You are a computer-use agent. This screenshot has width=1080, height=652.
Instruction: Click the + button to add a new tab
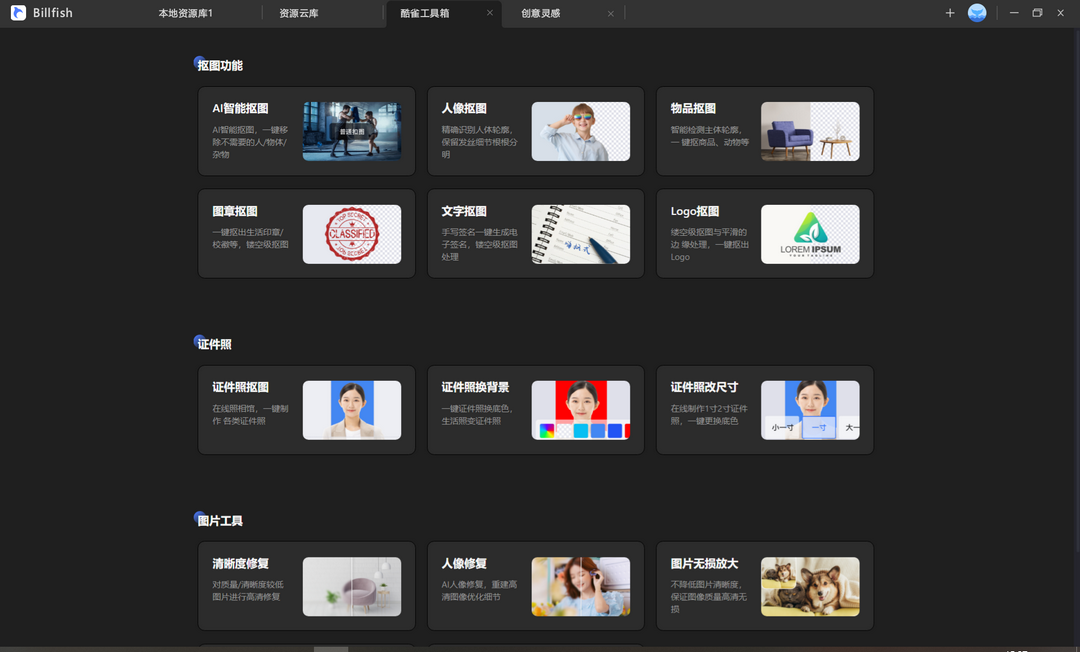click(949, 13)
